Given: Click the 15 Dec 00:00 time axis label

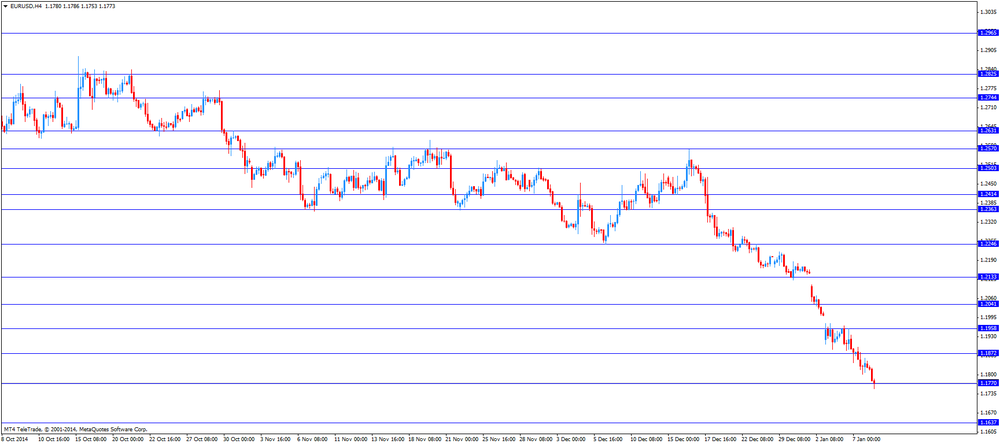Looking at the screenshot, I should coord(684,440).
